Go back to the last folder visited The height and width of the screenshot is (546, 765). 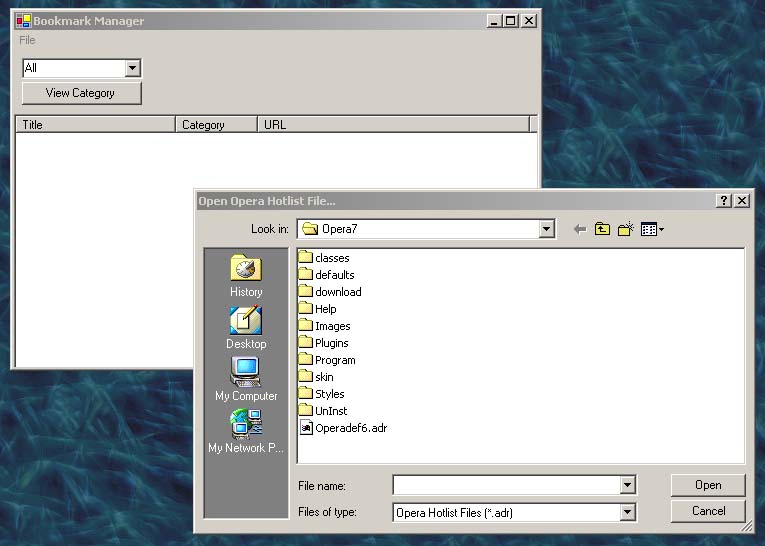pyautogui.click(x=579, y=229)
